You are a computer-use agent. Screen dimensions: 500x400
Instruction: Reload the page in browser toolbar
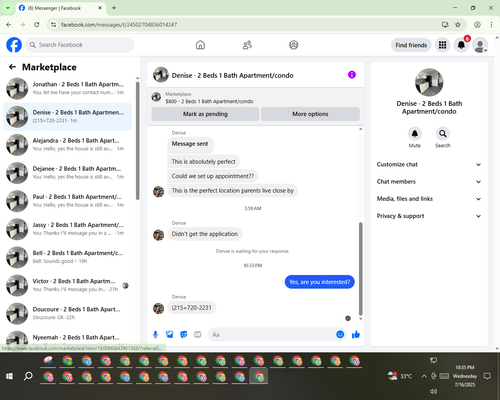click(37, 24)
